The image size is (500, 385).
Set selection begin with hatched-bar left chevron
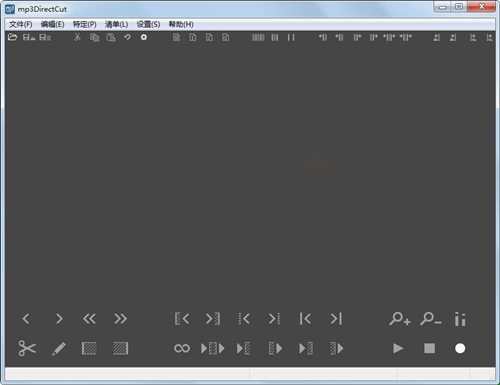tap(182, 319)
